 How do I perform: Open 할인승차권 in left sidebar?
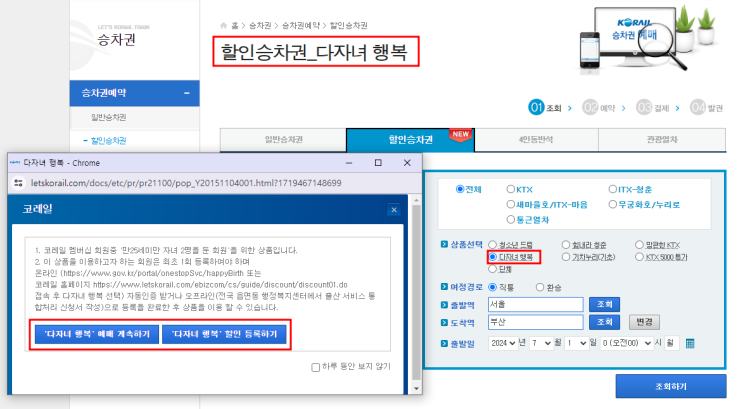109,141
